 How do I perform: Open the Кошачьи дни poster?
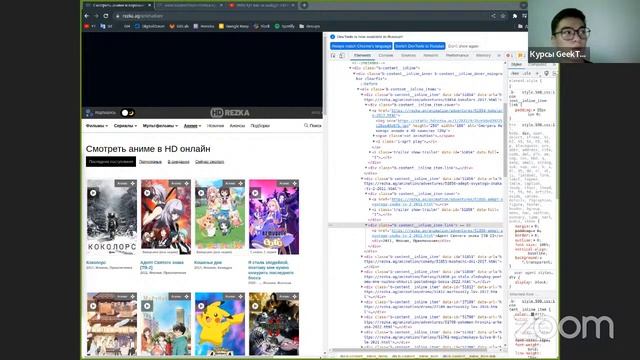coord(220,217)
